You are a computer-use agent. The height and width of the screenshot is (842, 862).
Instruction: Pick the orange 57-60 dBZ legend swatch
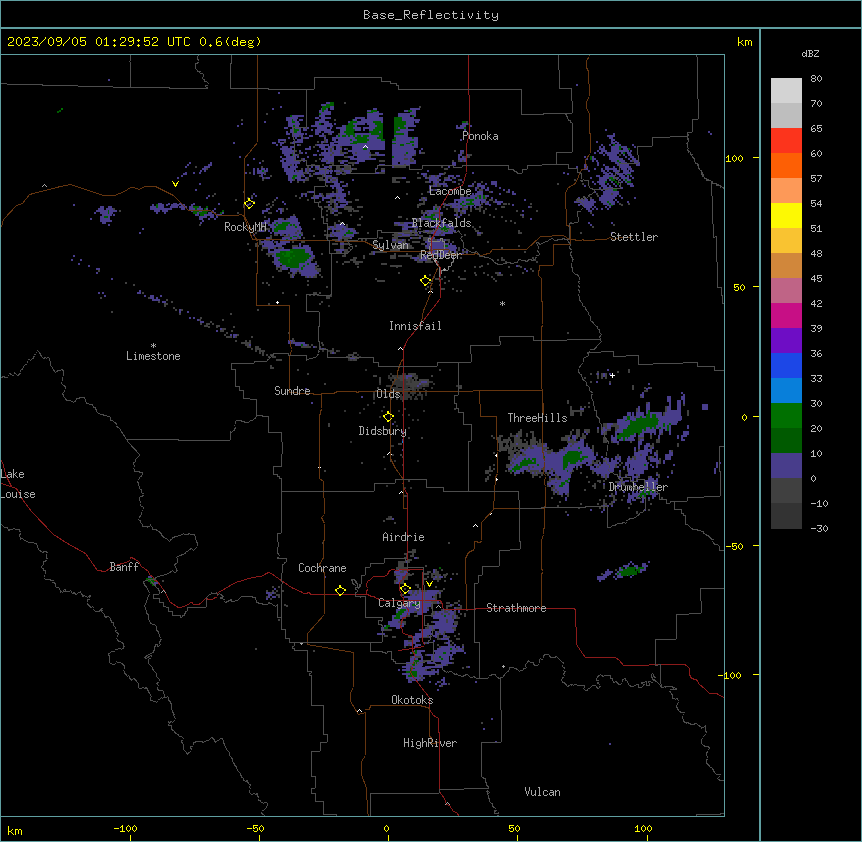click(x=786, y=165)
